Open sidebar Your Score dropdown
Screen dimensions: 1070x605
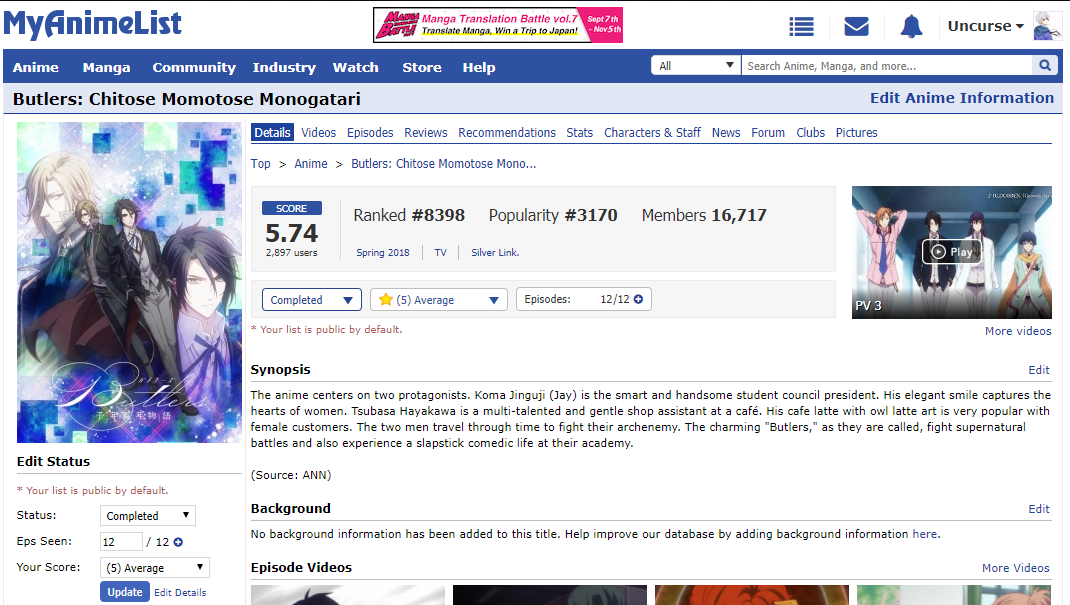156,568
